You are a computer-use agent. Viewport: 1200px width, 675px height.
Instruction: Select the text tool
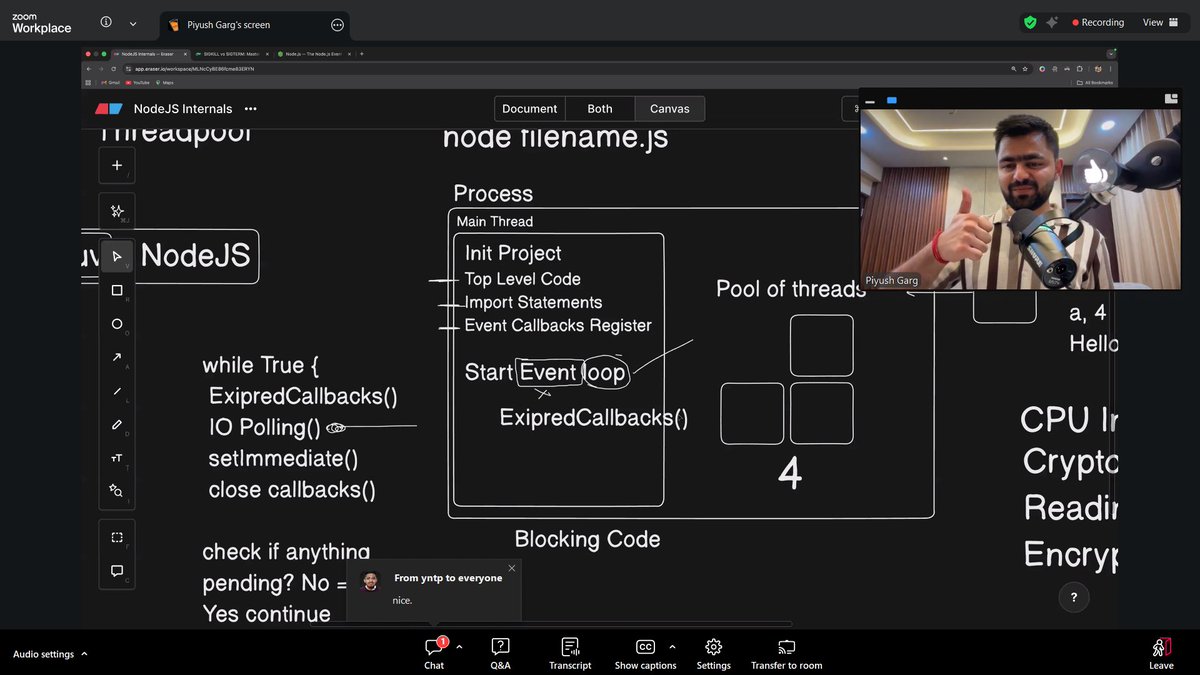pos(117,458)
